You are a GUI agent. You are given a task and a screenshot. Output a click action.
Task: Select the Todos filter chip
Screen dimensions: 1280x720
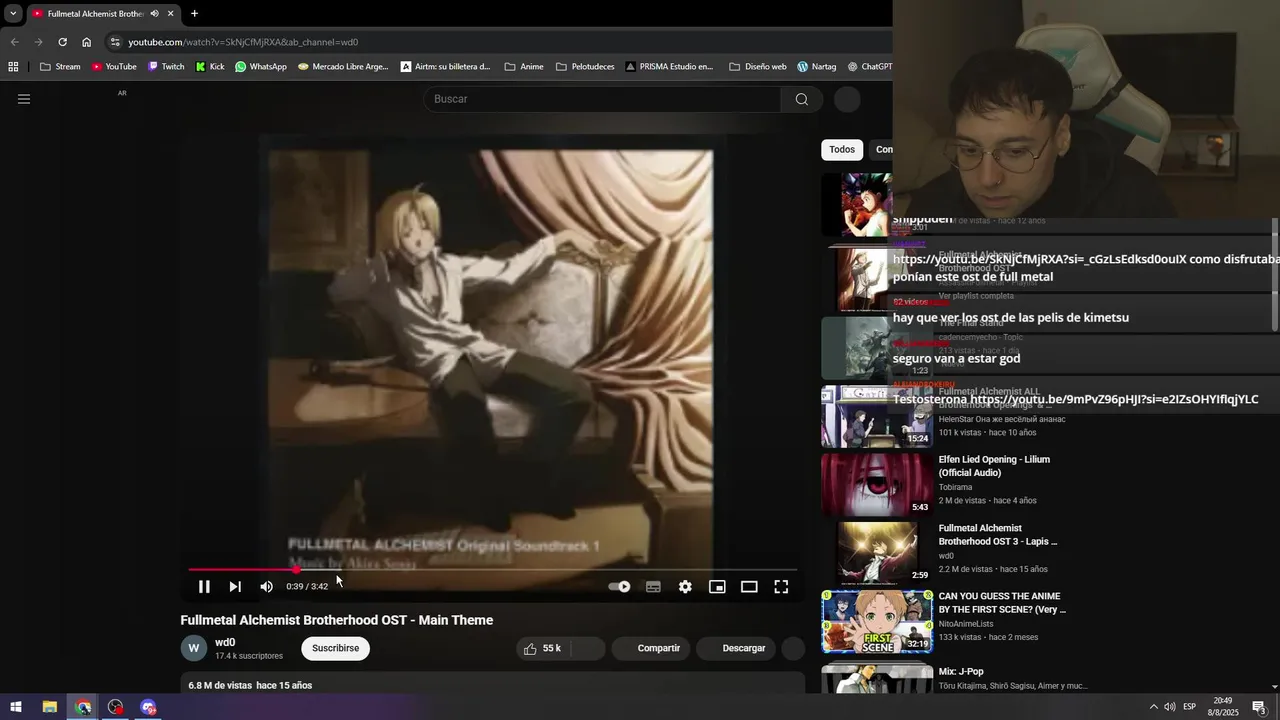click(x=842, y=150)
